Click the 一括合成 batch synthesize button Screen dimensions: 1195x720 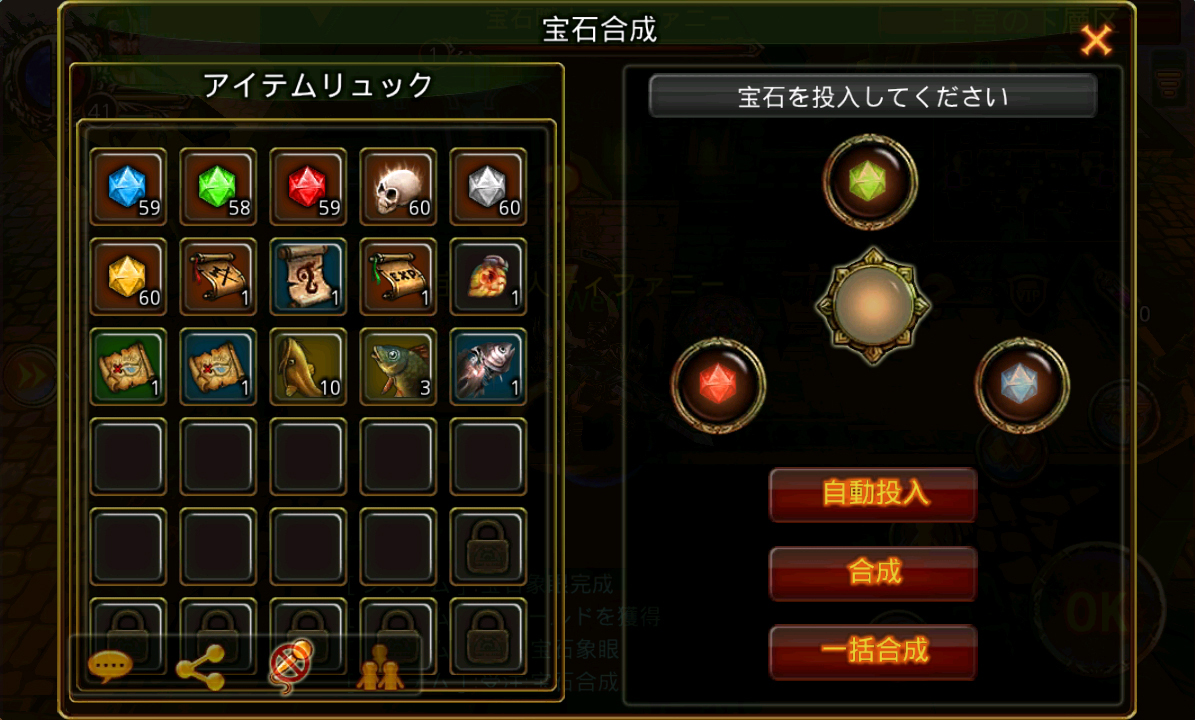[873, 651]
